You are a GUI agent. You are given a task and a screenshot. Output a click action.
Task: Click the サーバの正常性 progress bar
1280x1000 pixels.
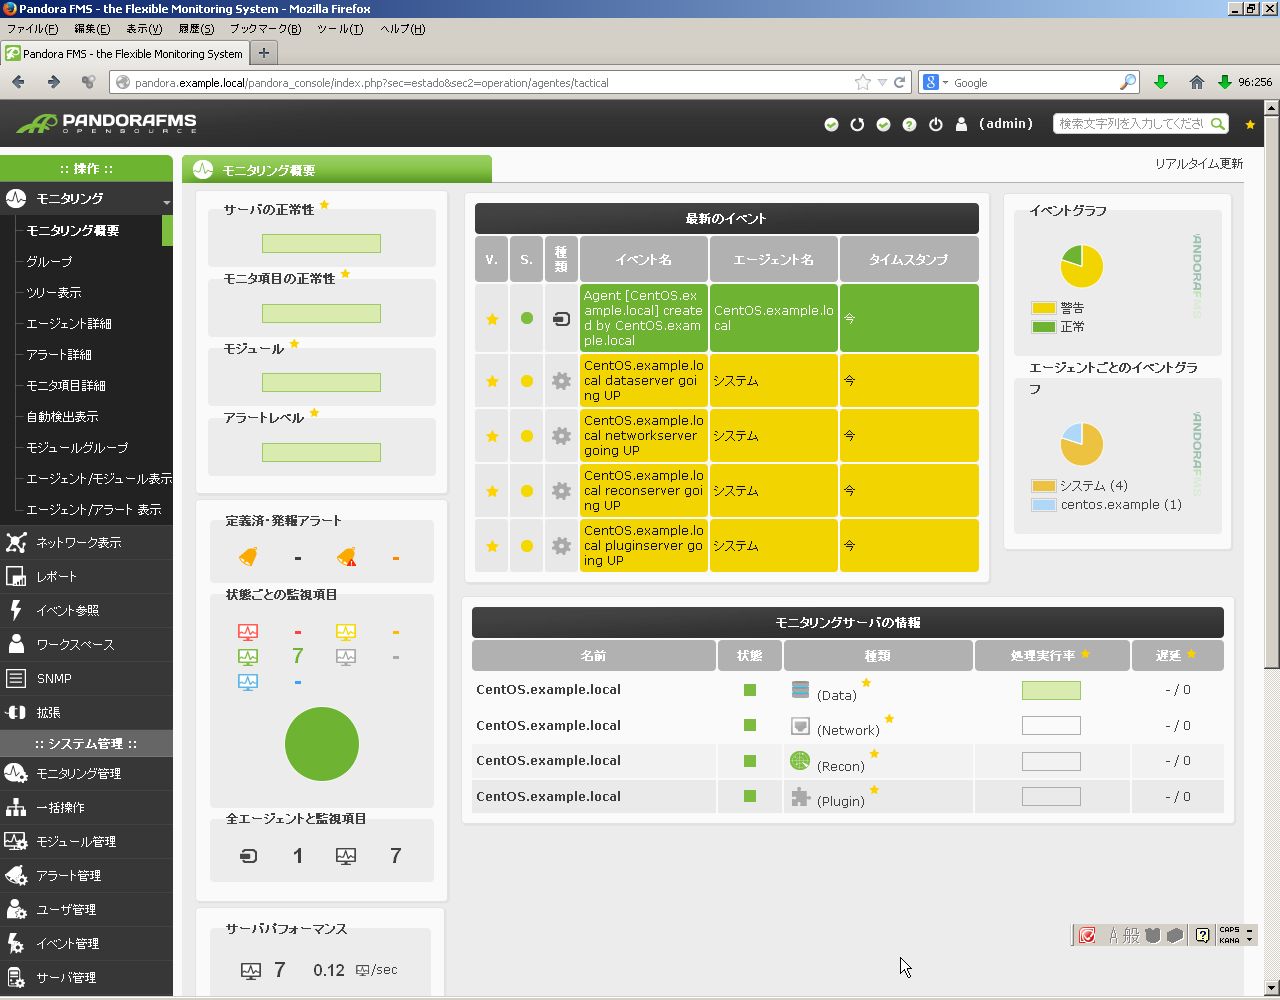321,243
